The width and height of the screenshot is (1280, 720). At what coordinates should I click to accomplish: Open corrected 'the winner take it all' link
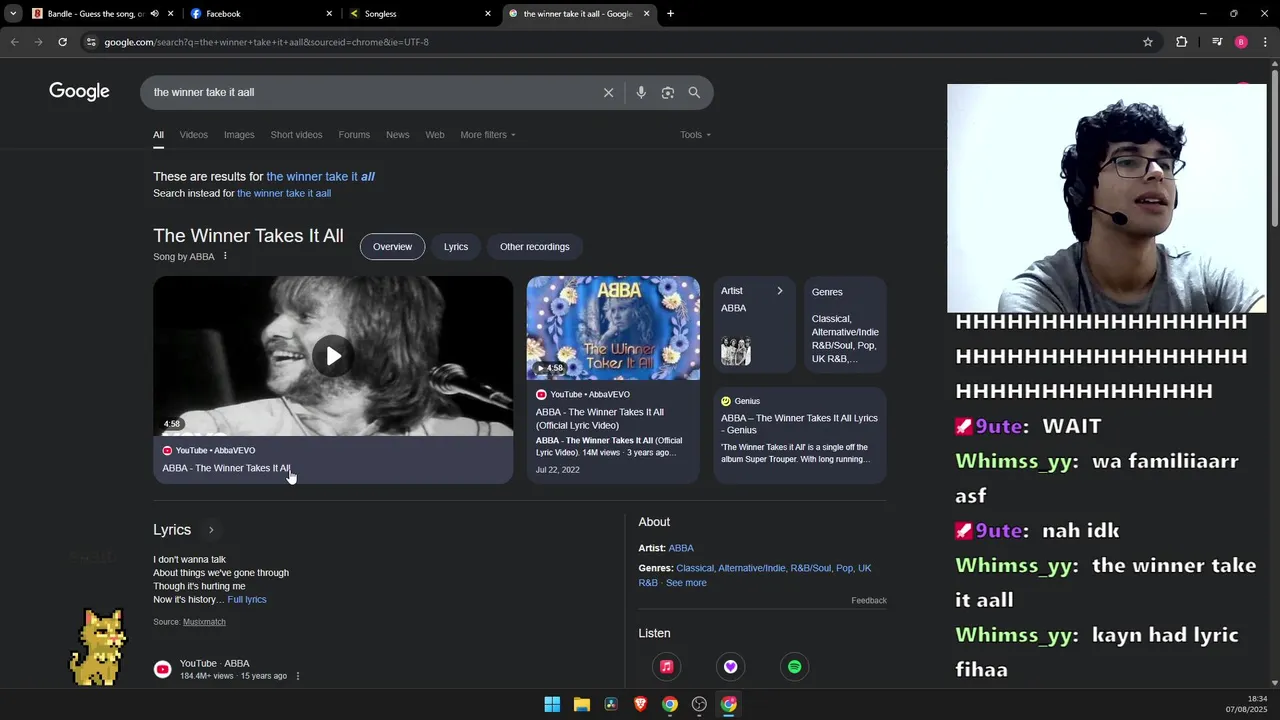tap(320, 177)
